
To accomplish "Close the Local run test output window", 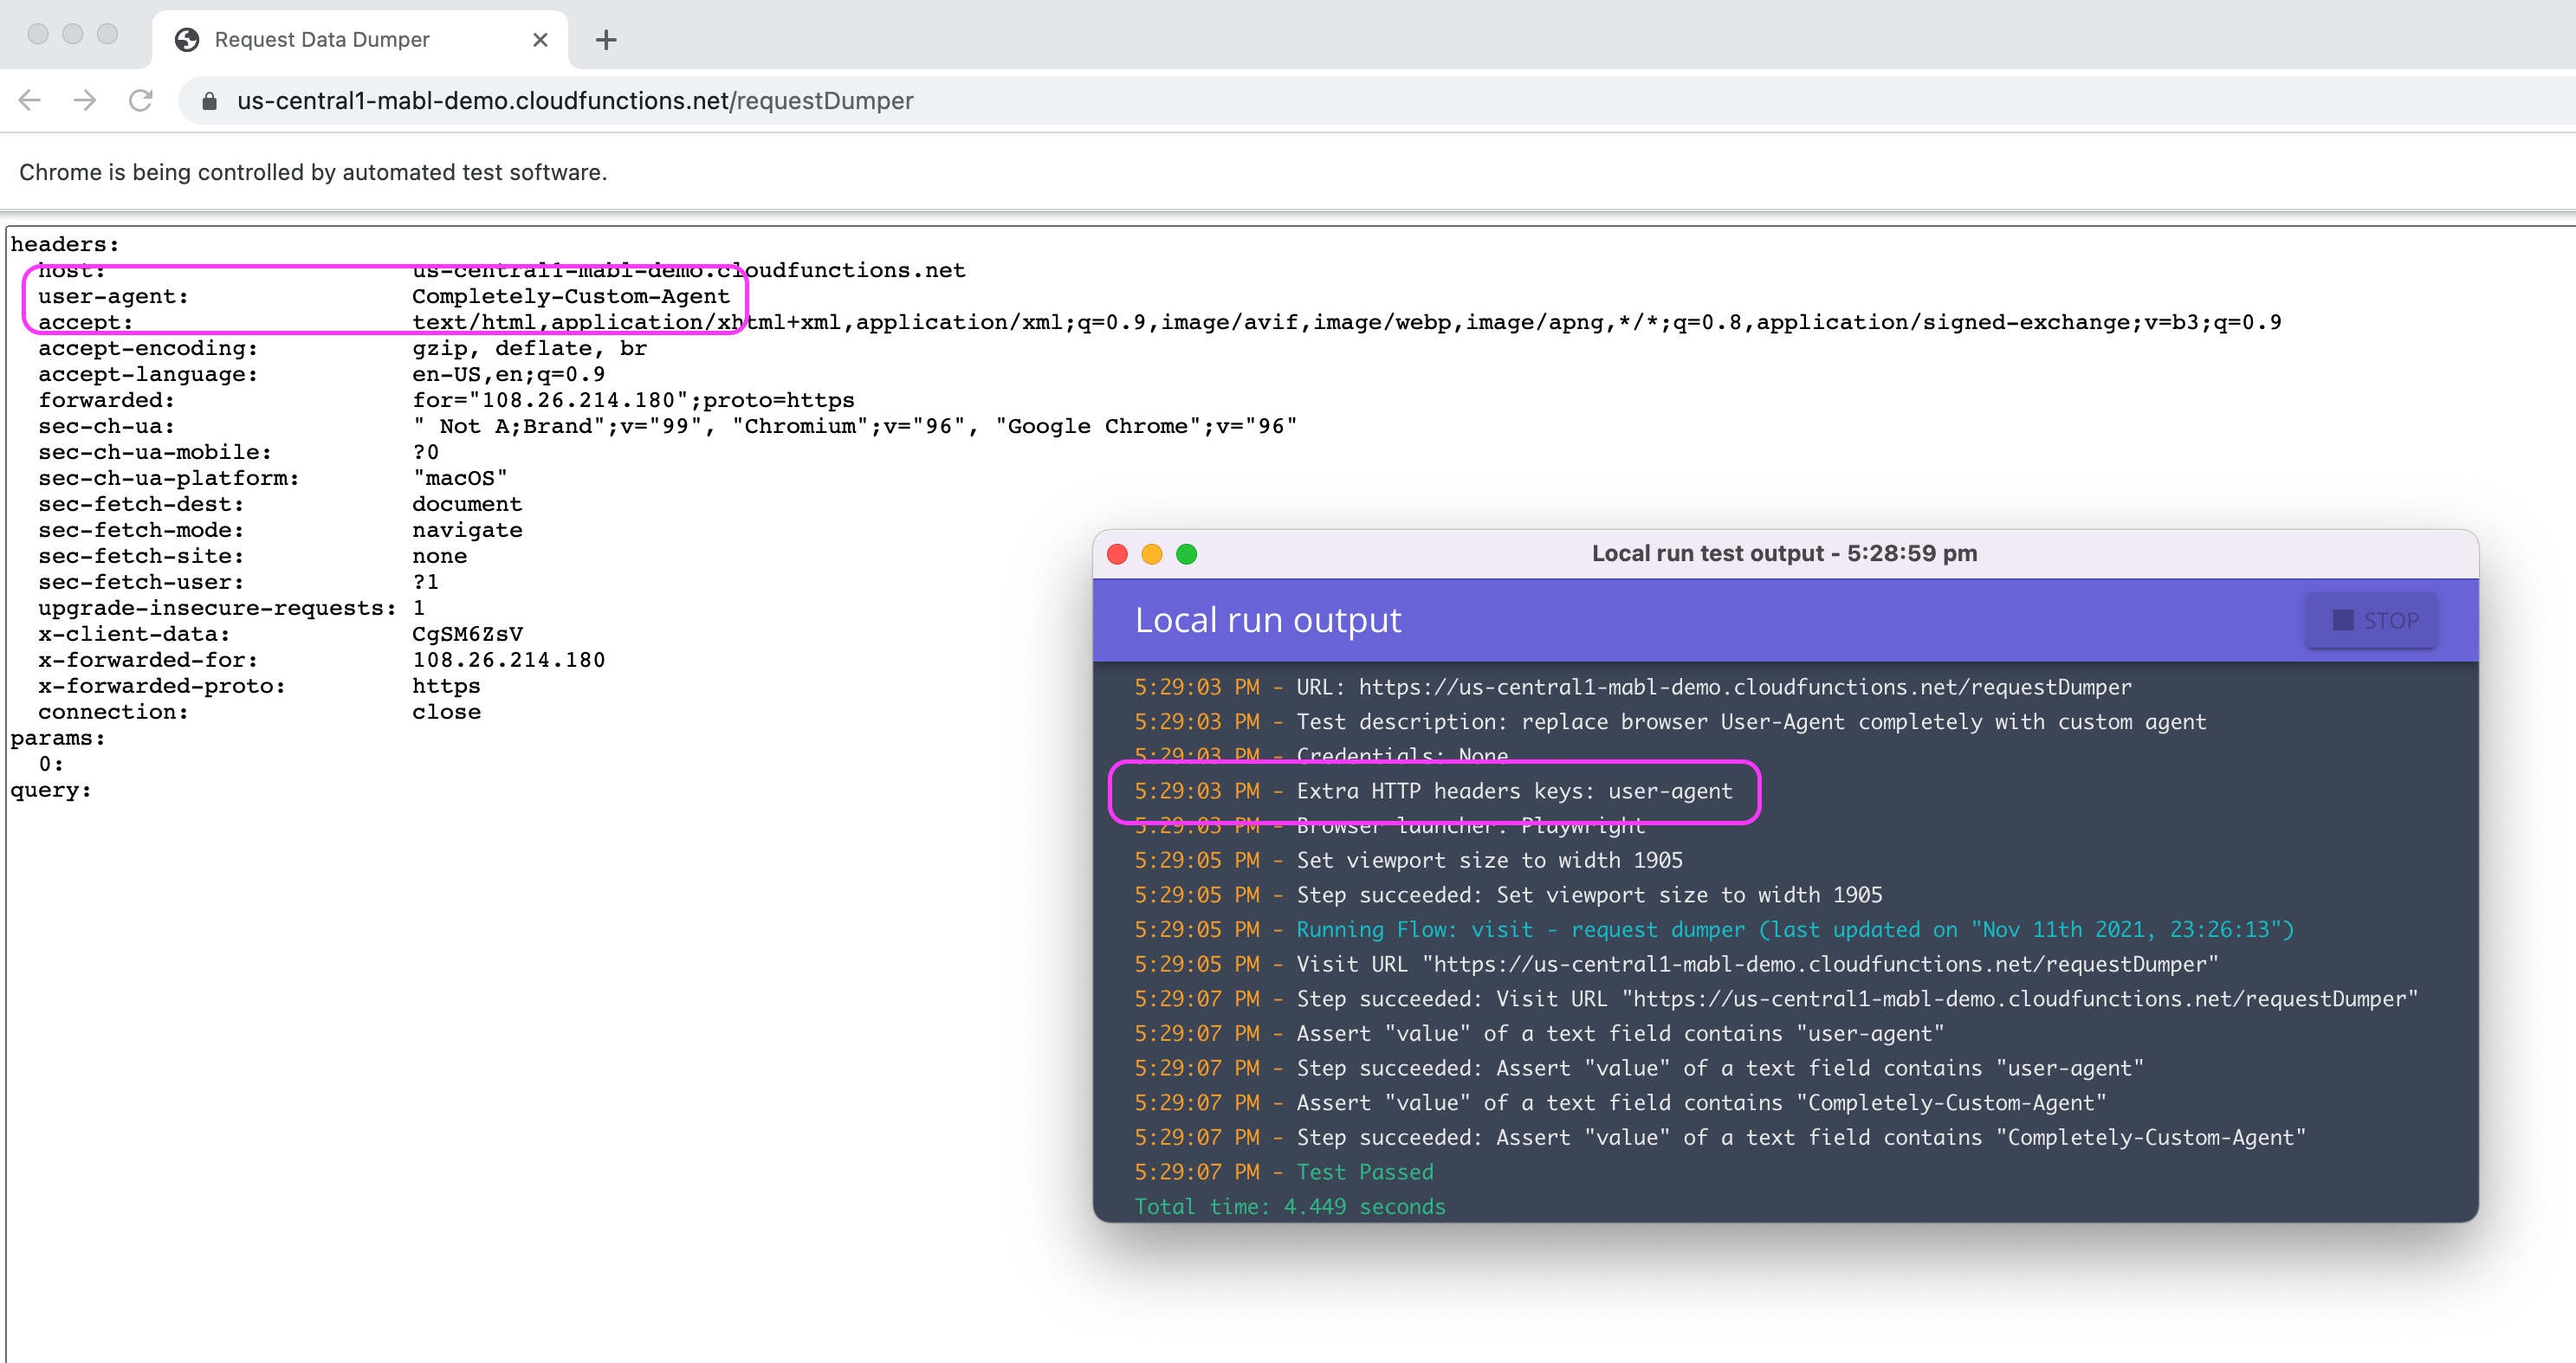I will (1118, 554).
